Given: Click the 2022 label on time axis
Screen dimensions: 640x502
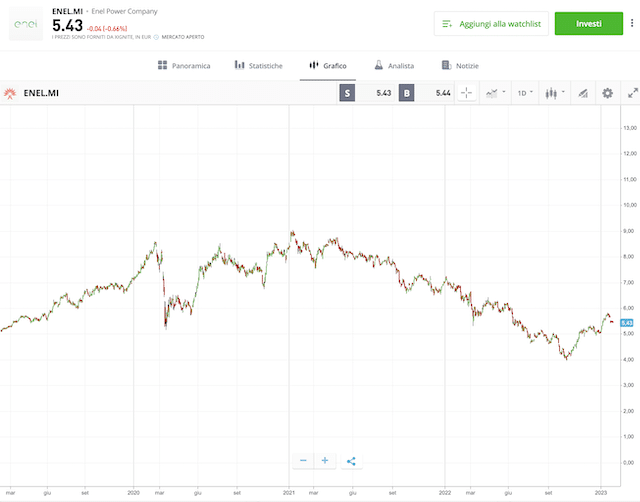Looking at the screenshot, I should pyautogui.click(x=445, y=493).
